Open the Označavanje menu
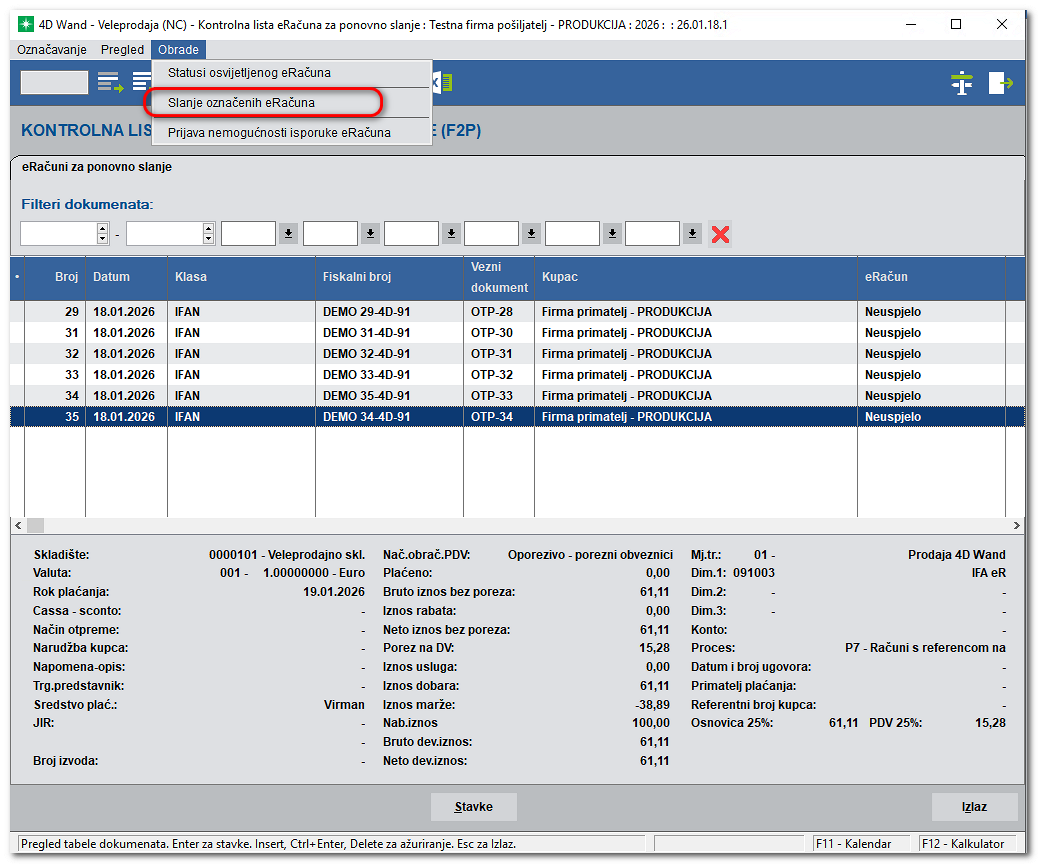 [x=52, y=50]
